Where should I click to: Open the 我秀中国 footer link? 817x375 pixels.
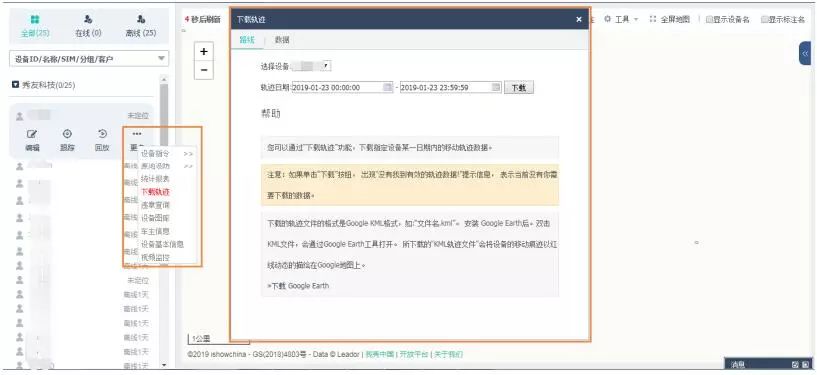[x=379, y=354]
